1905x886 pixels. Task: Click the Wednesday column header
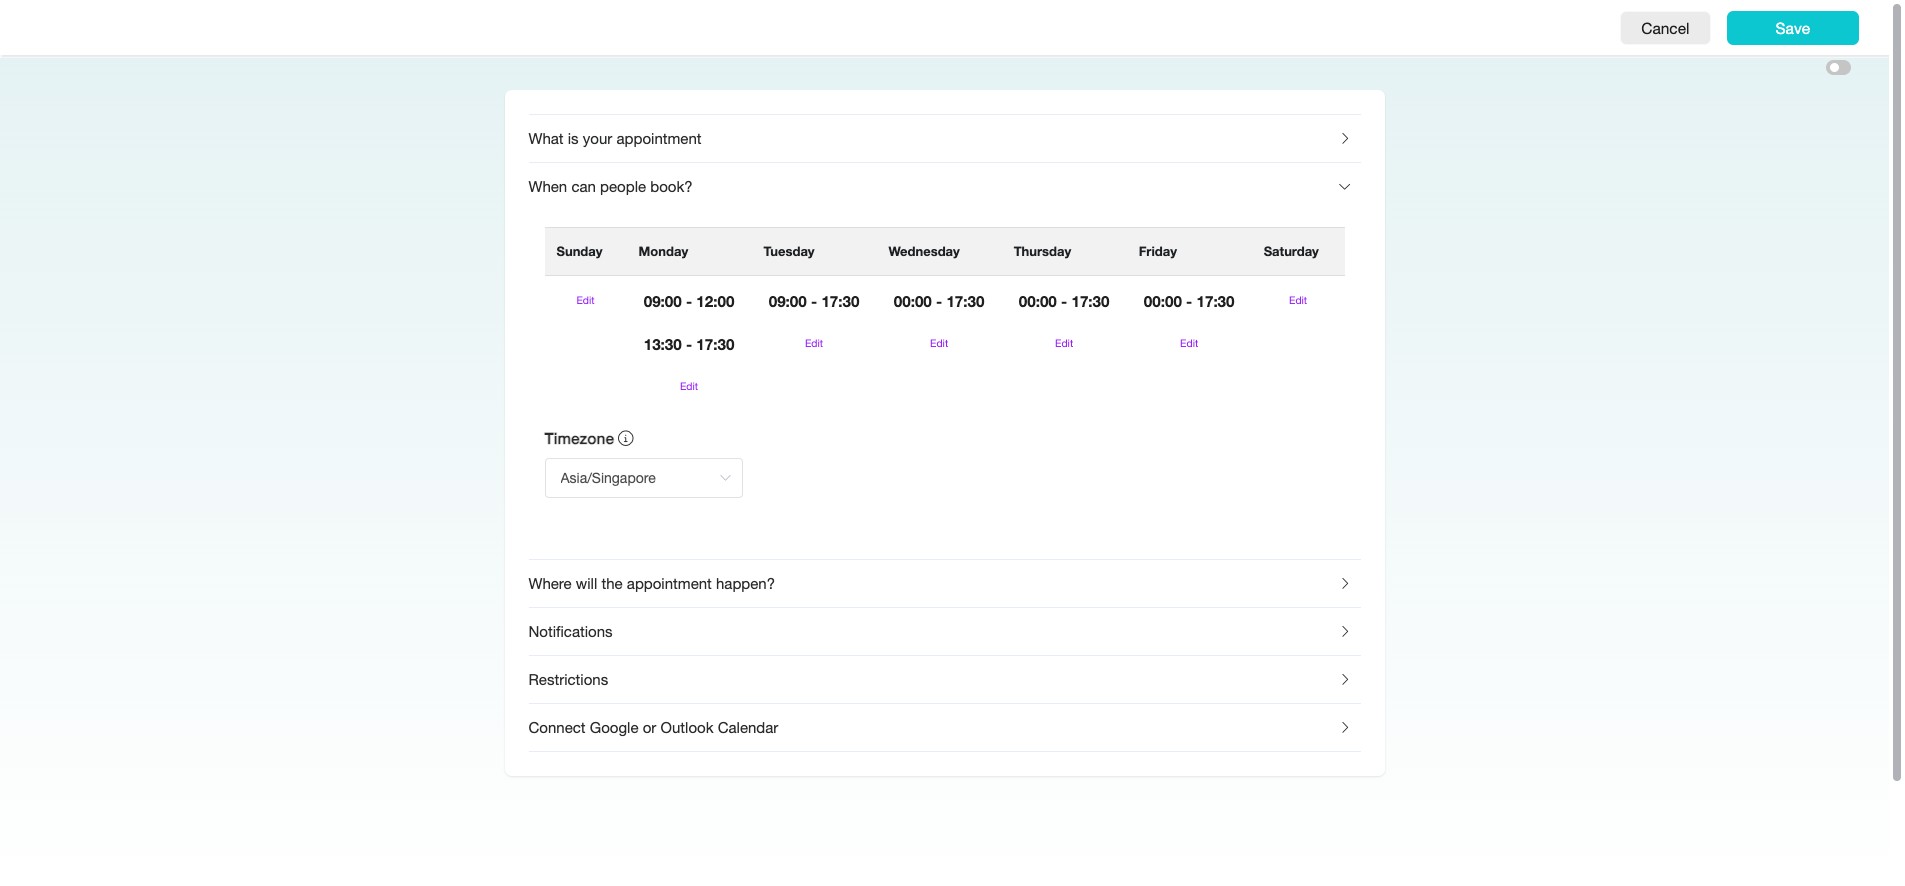click(x=924, y=252)
